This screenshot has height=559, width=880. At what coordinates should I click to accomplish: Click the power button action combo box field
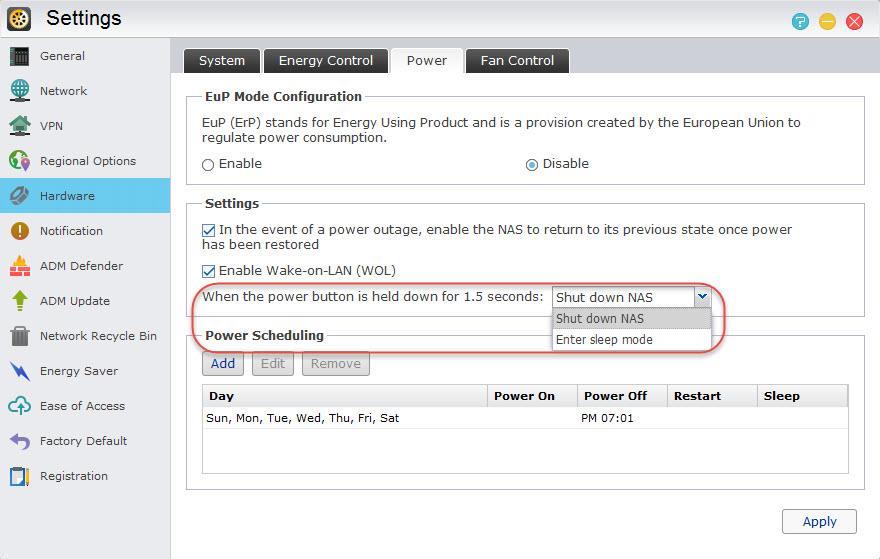pos(631,297)
